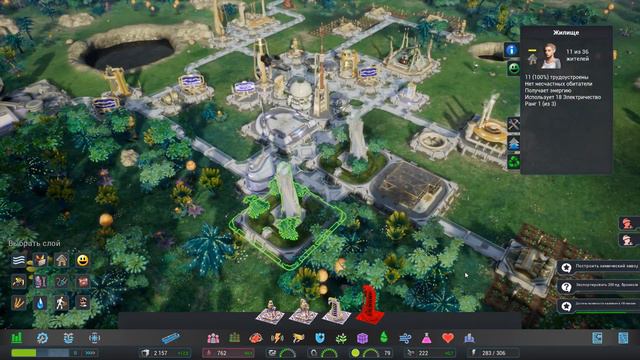Click the morale gauge showing 79
Viewport: 640px width, 360px height.
click(x=371, y=353)
